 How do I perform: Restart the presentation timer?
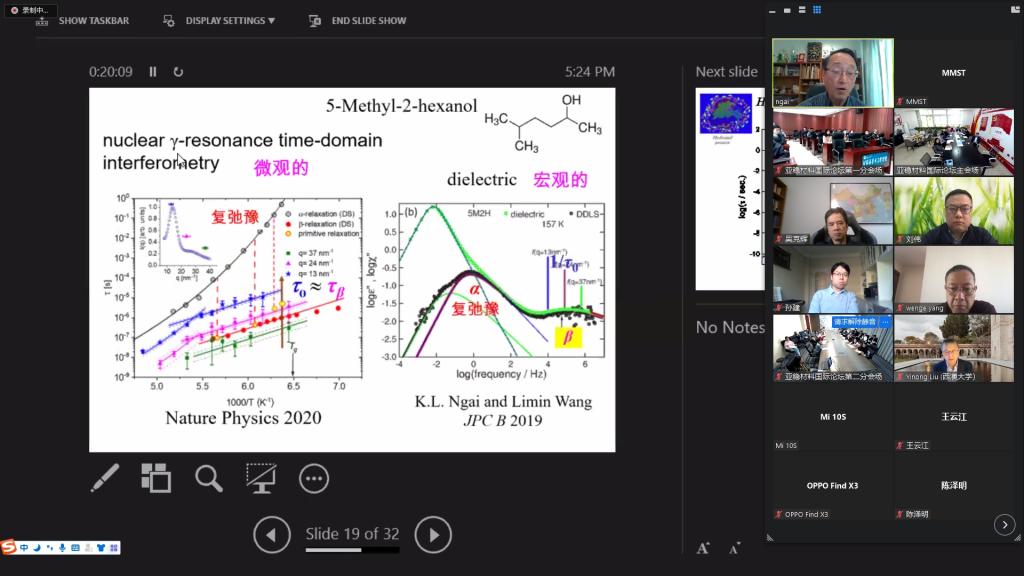(178, 72)
